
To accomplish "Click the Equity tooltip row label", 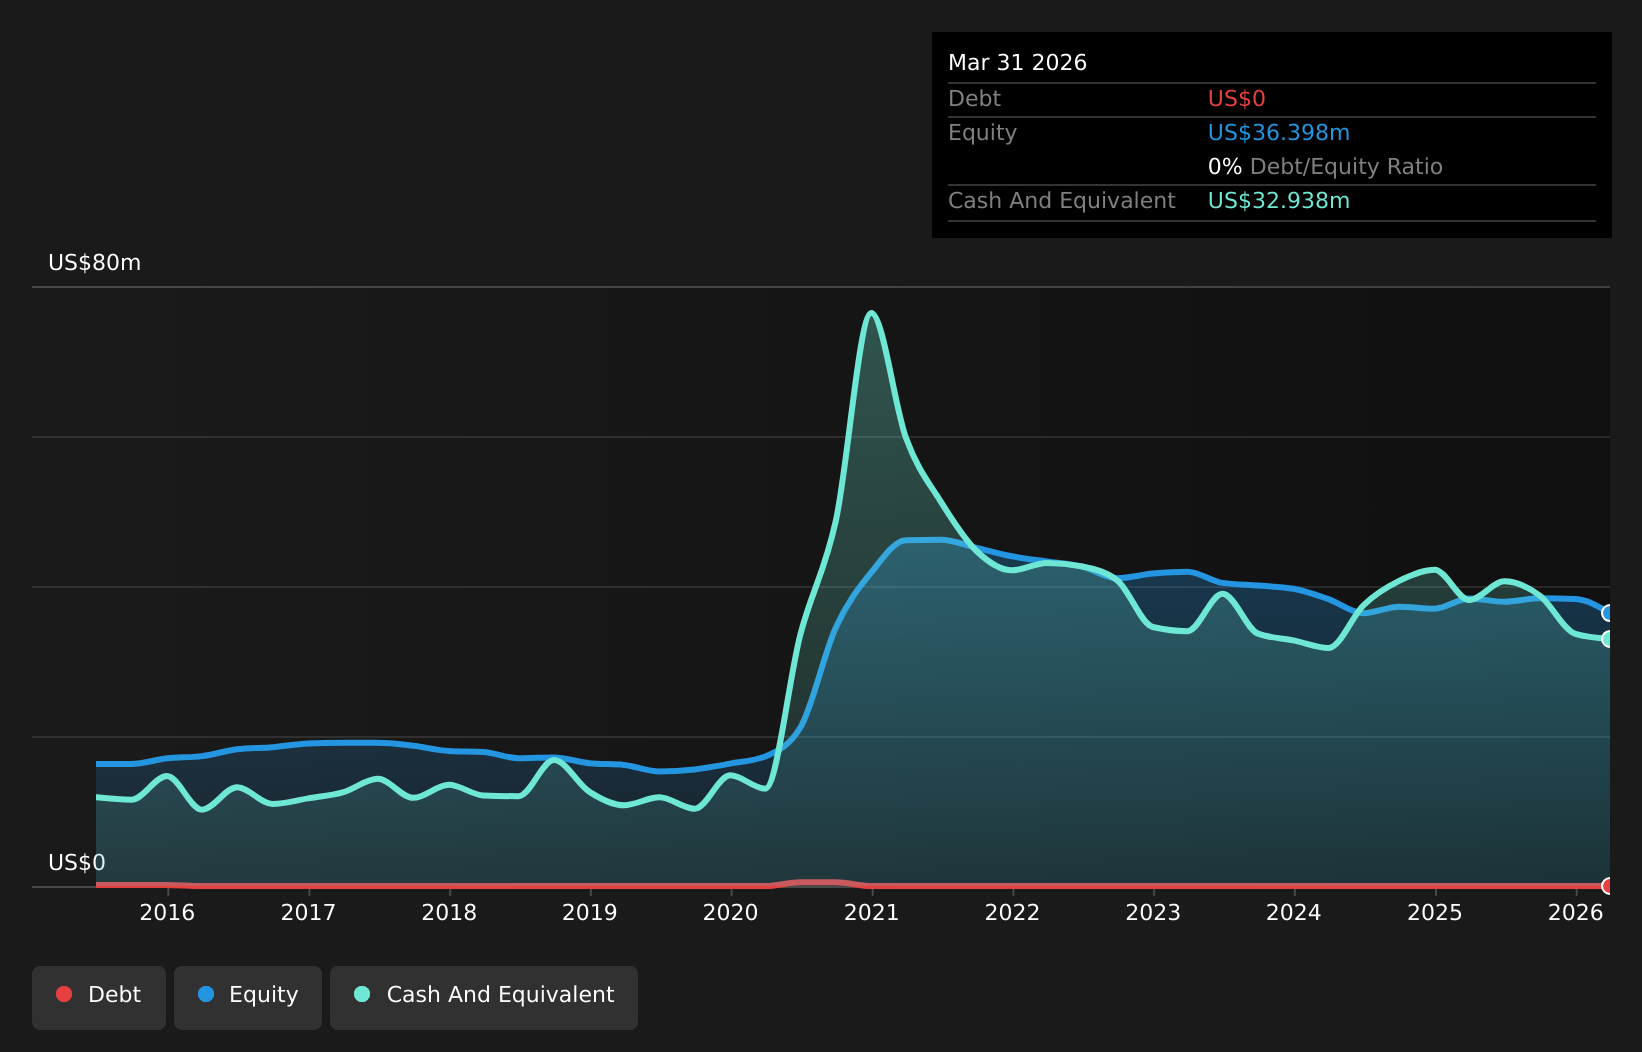I will pos(982,133).
